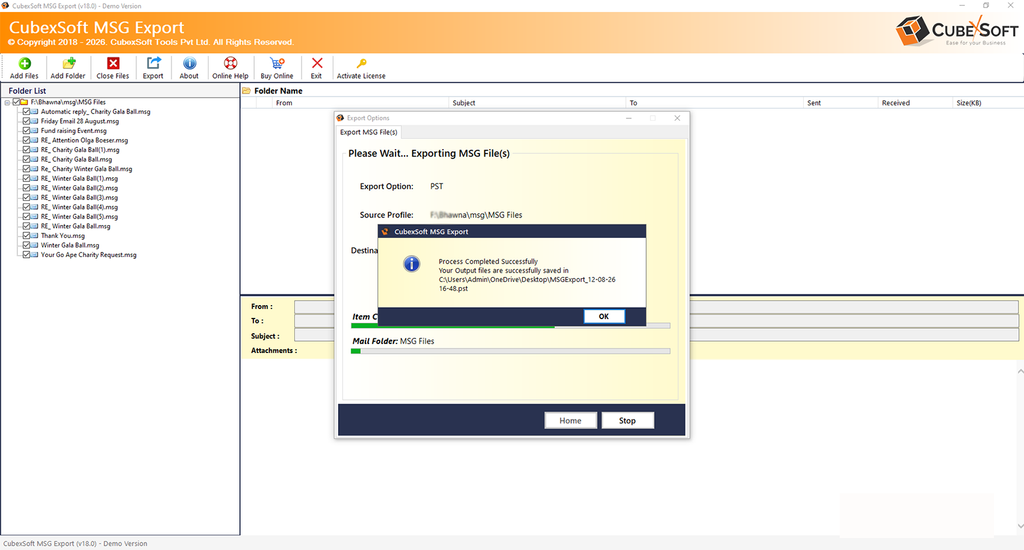Uncheck Thank You.msg checkbox
The width and height of the screenshot is (1024, 550).
pos(26,236)
